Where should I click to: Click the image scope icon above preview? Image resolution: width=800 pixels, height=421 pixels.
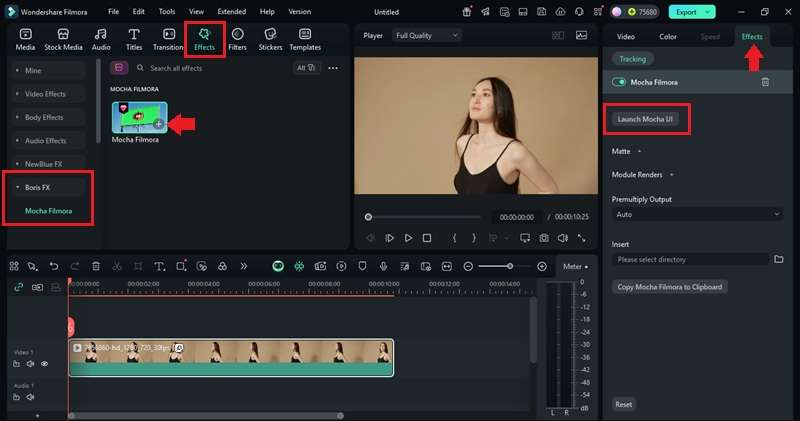point(581,35)
